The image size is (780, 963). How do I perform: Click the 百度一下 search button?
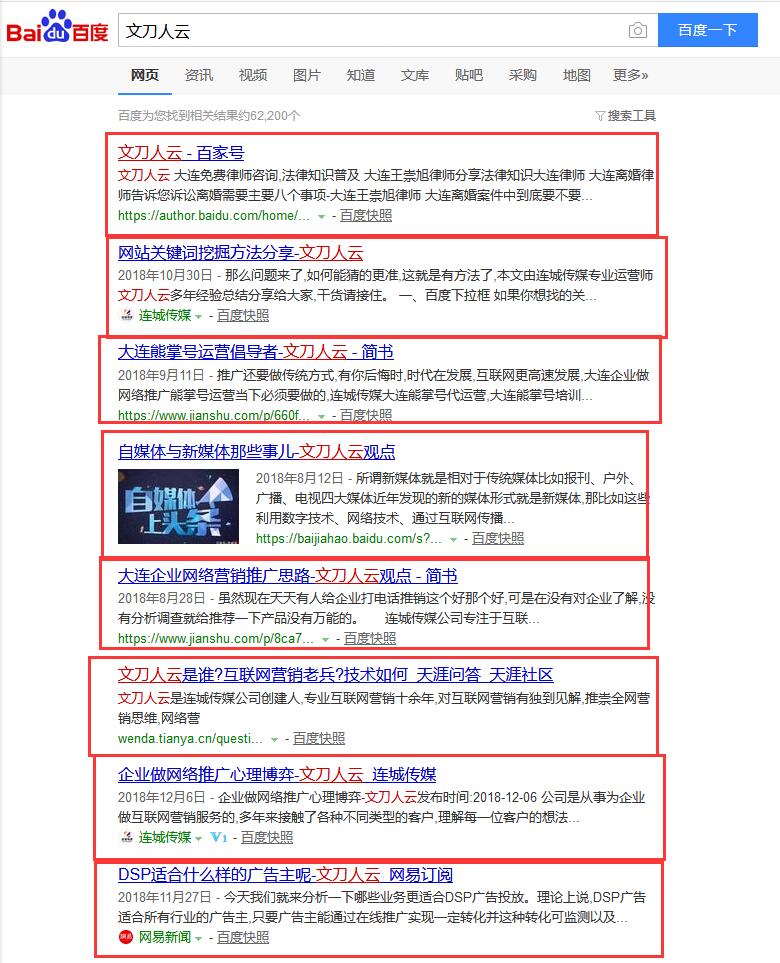tap(708, 30)
